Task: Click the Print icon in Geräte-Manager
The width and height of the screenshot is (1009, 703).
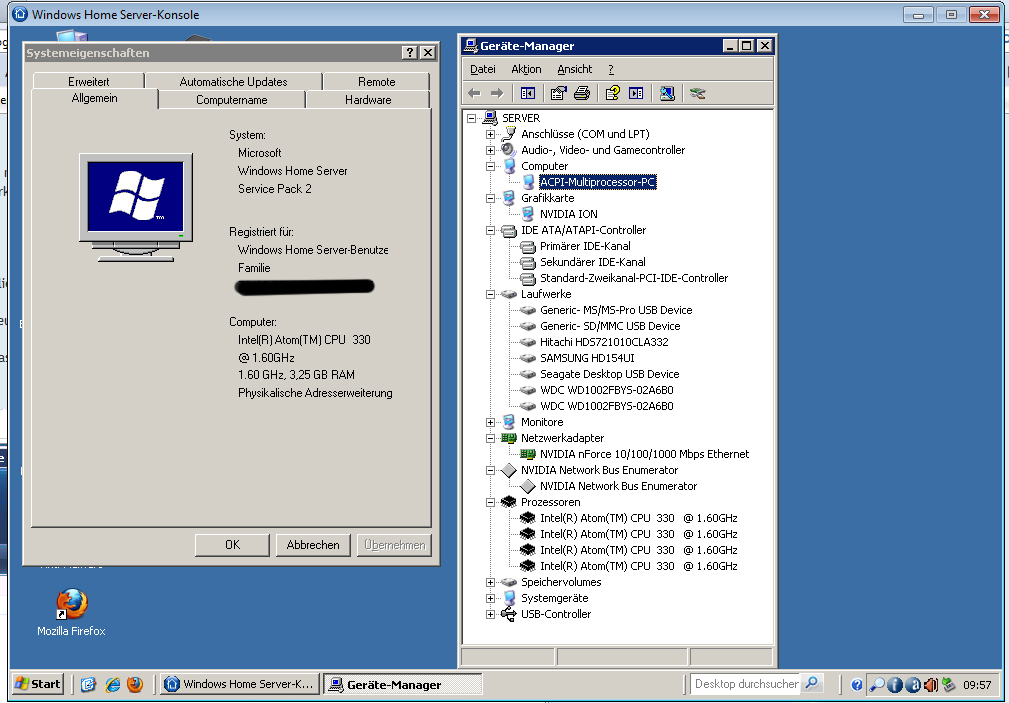Action: 582,94
